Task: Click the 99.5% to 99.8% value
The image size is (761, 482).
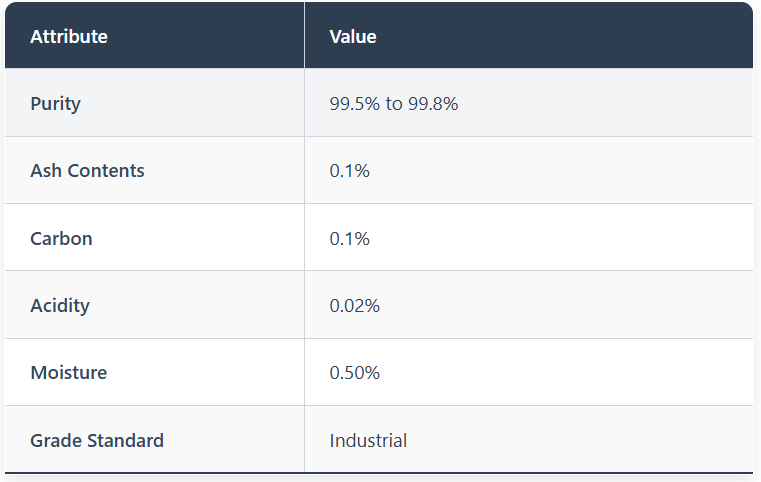Action: [394, 103]
